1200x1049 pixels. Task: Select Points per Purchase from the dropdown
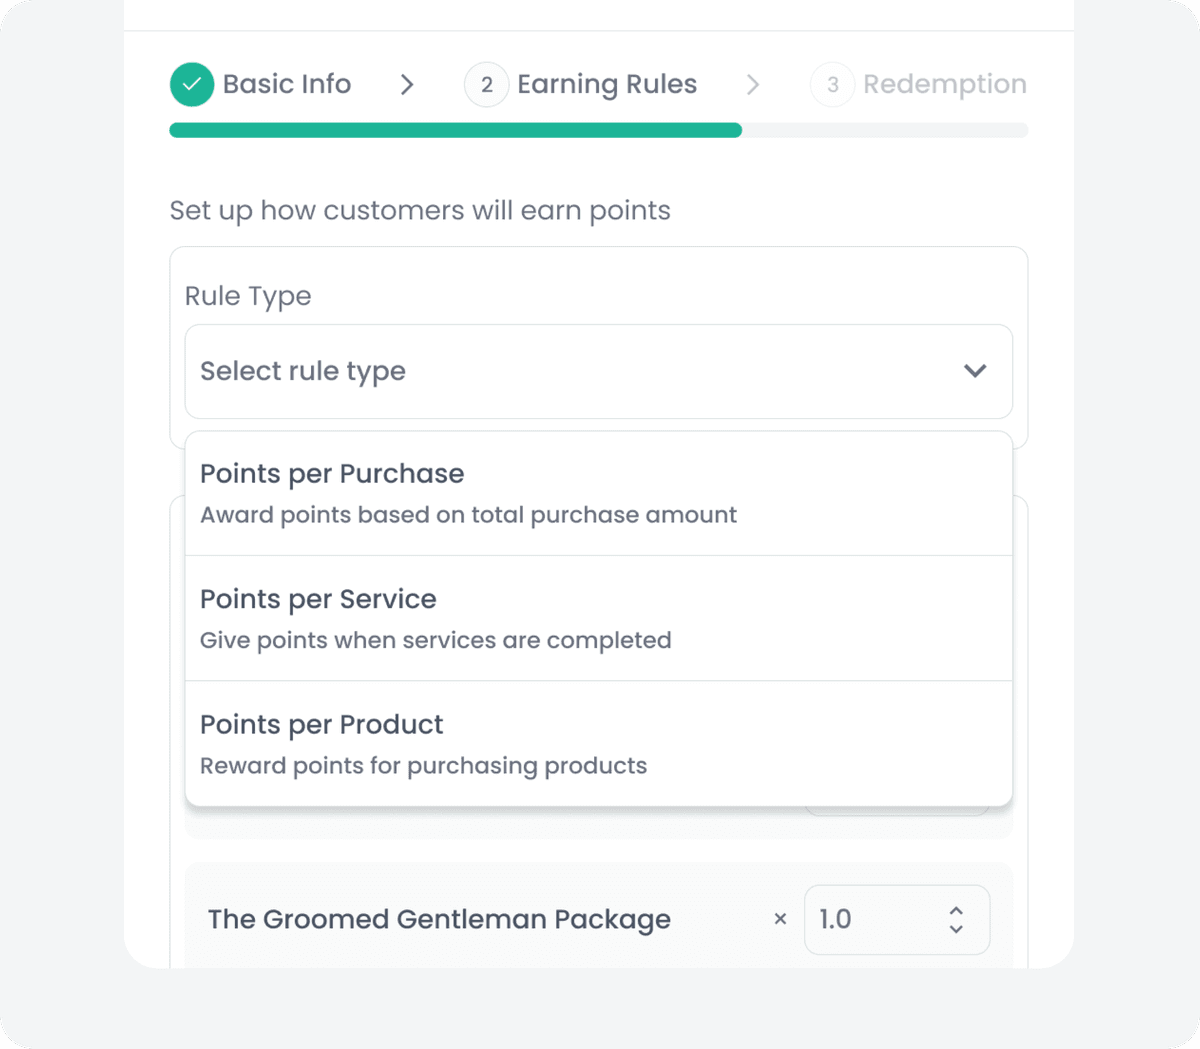(598, 492)
